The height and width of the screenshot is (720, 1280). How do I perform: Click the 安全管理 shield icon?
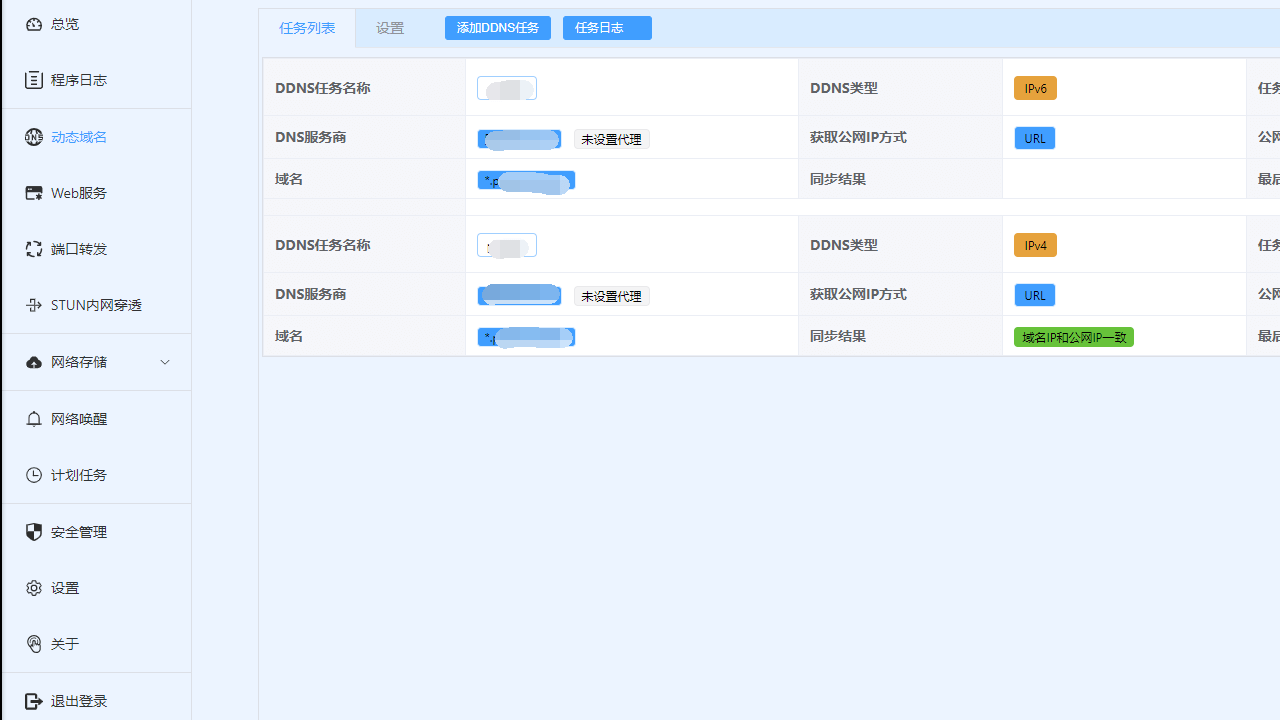[x=34, y=532]
